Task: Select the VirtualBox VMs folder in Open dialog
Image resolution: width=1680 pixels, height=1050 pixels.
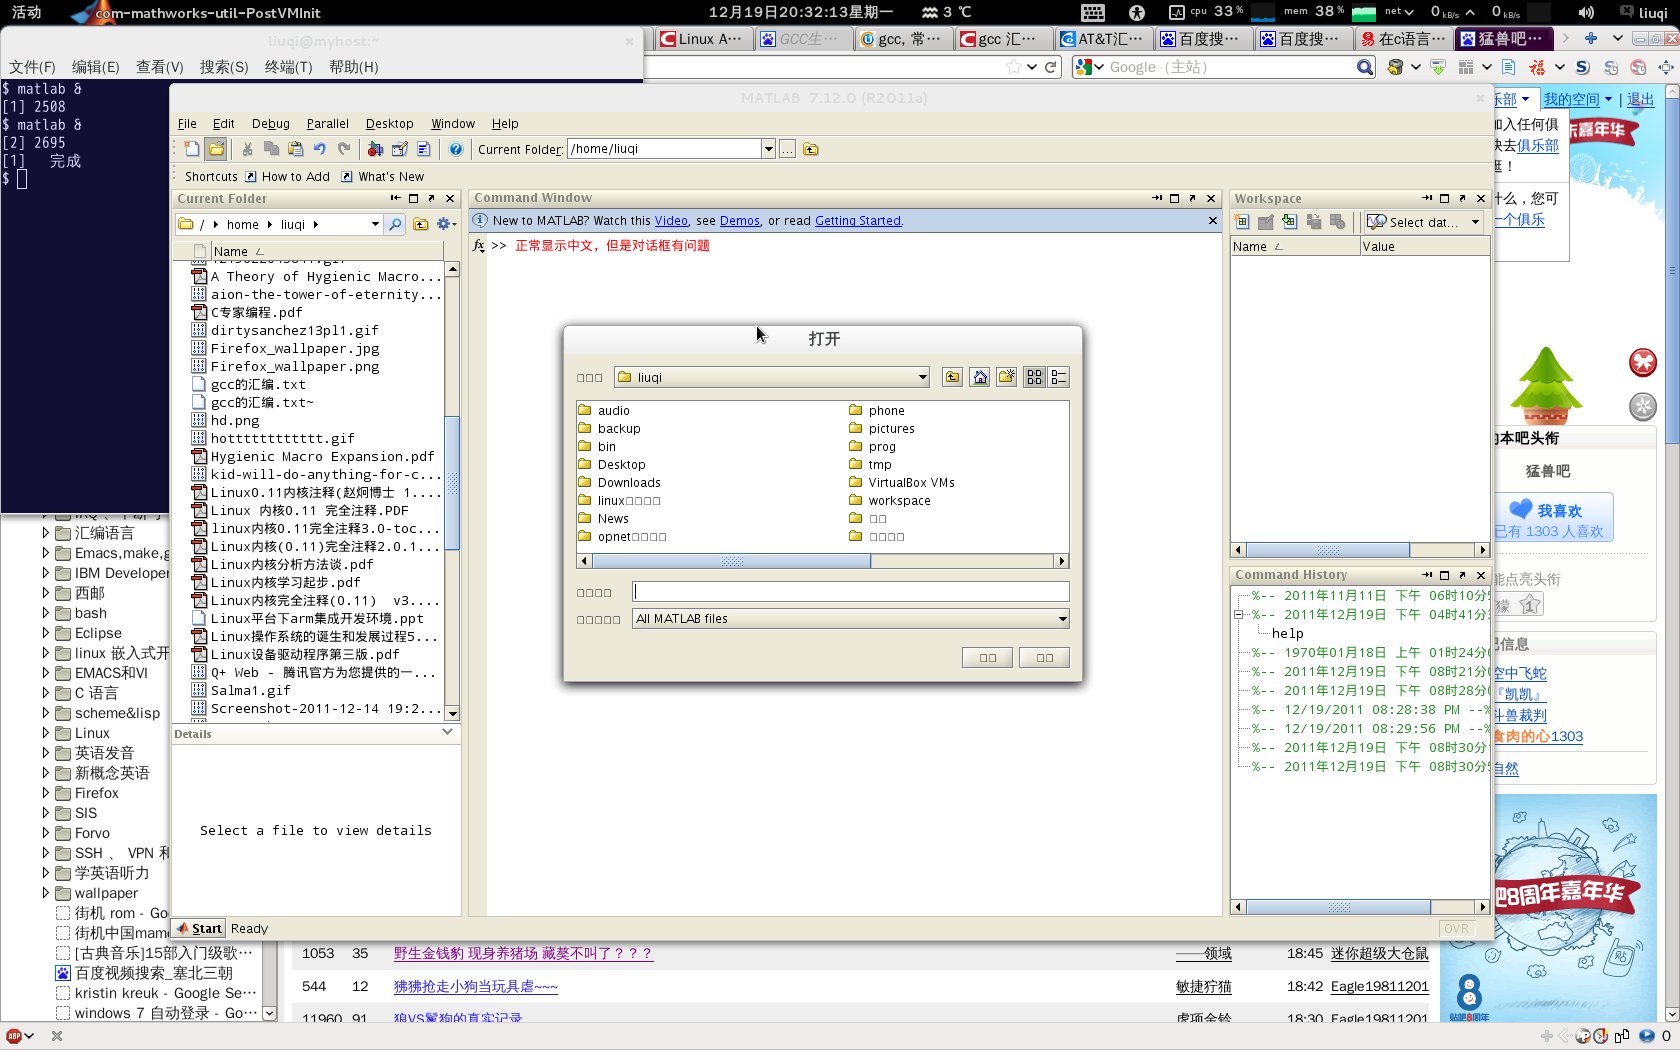Action: pyautogui.click(x=901, y=483)
